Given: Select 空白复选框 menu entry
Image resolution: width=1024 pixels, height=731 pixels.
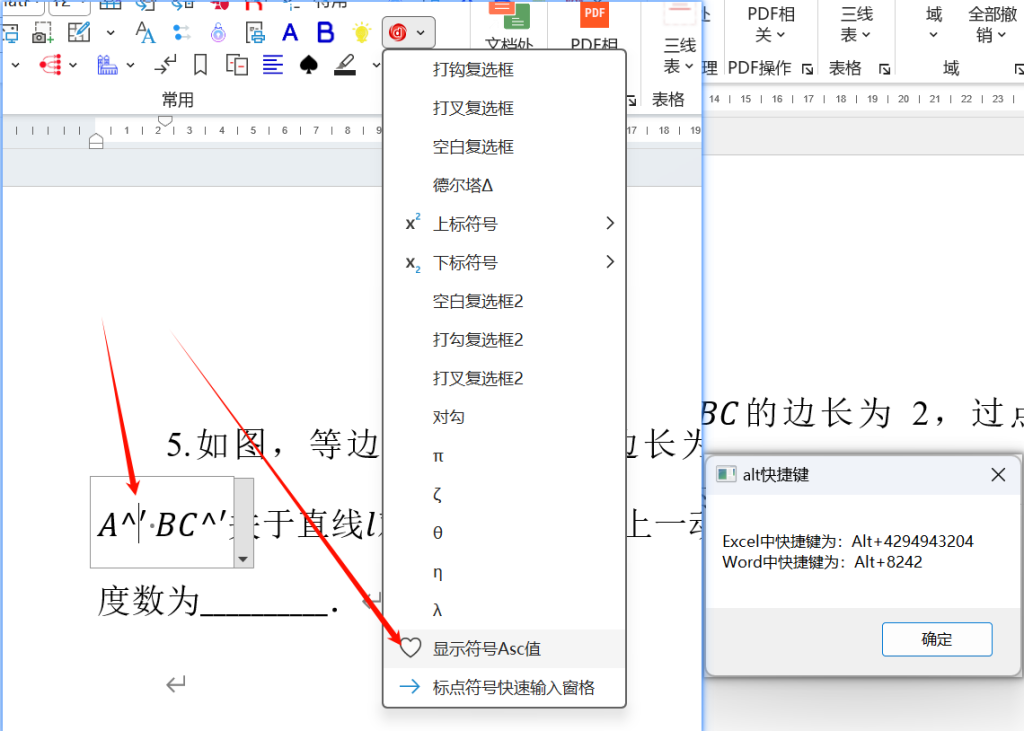Looking at the screenshot, I should (x=504, y=146).
